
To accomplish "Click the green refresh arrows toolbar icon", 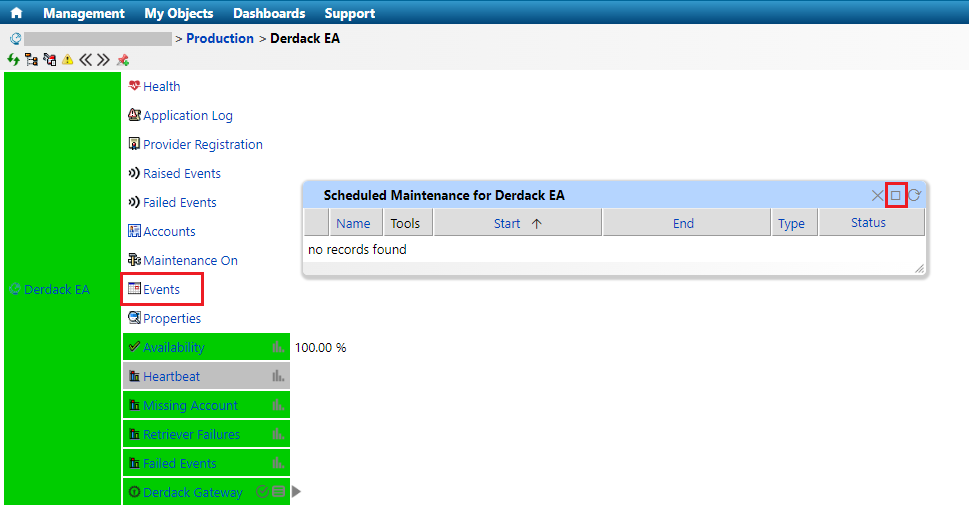I will point(14,60).
